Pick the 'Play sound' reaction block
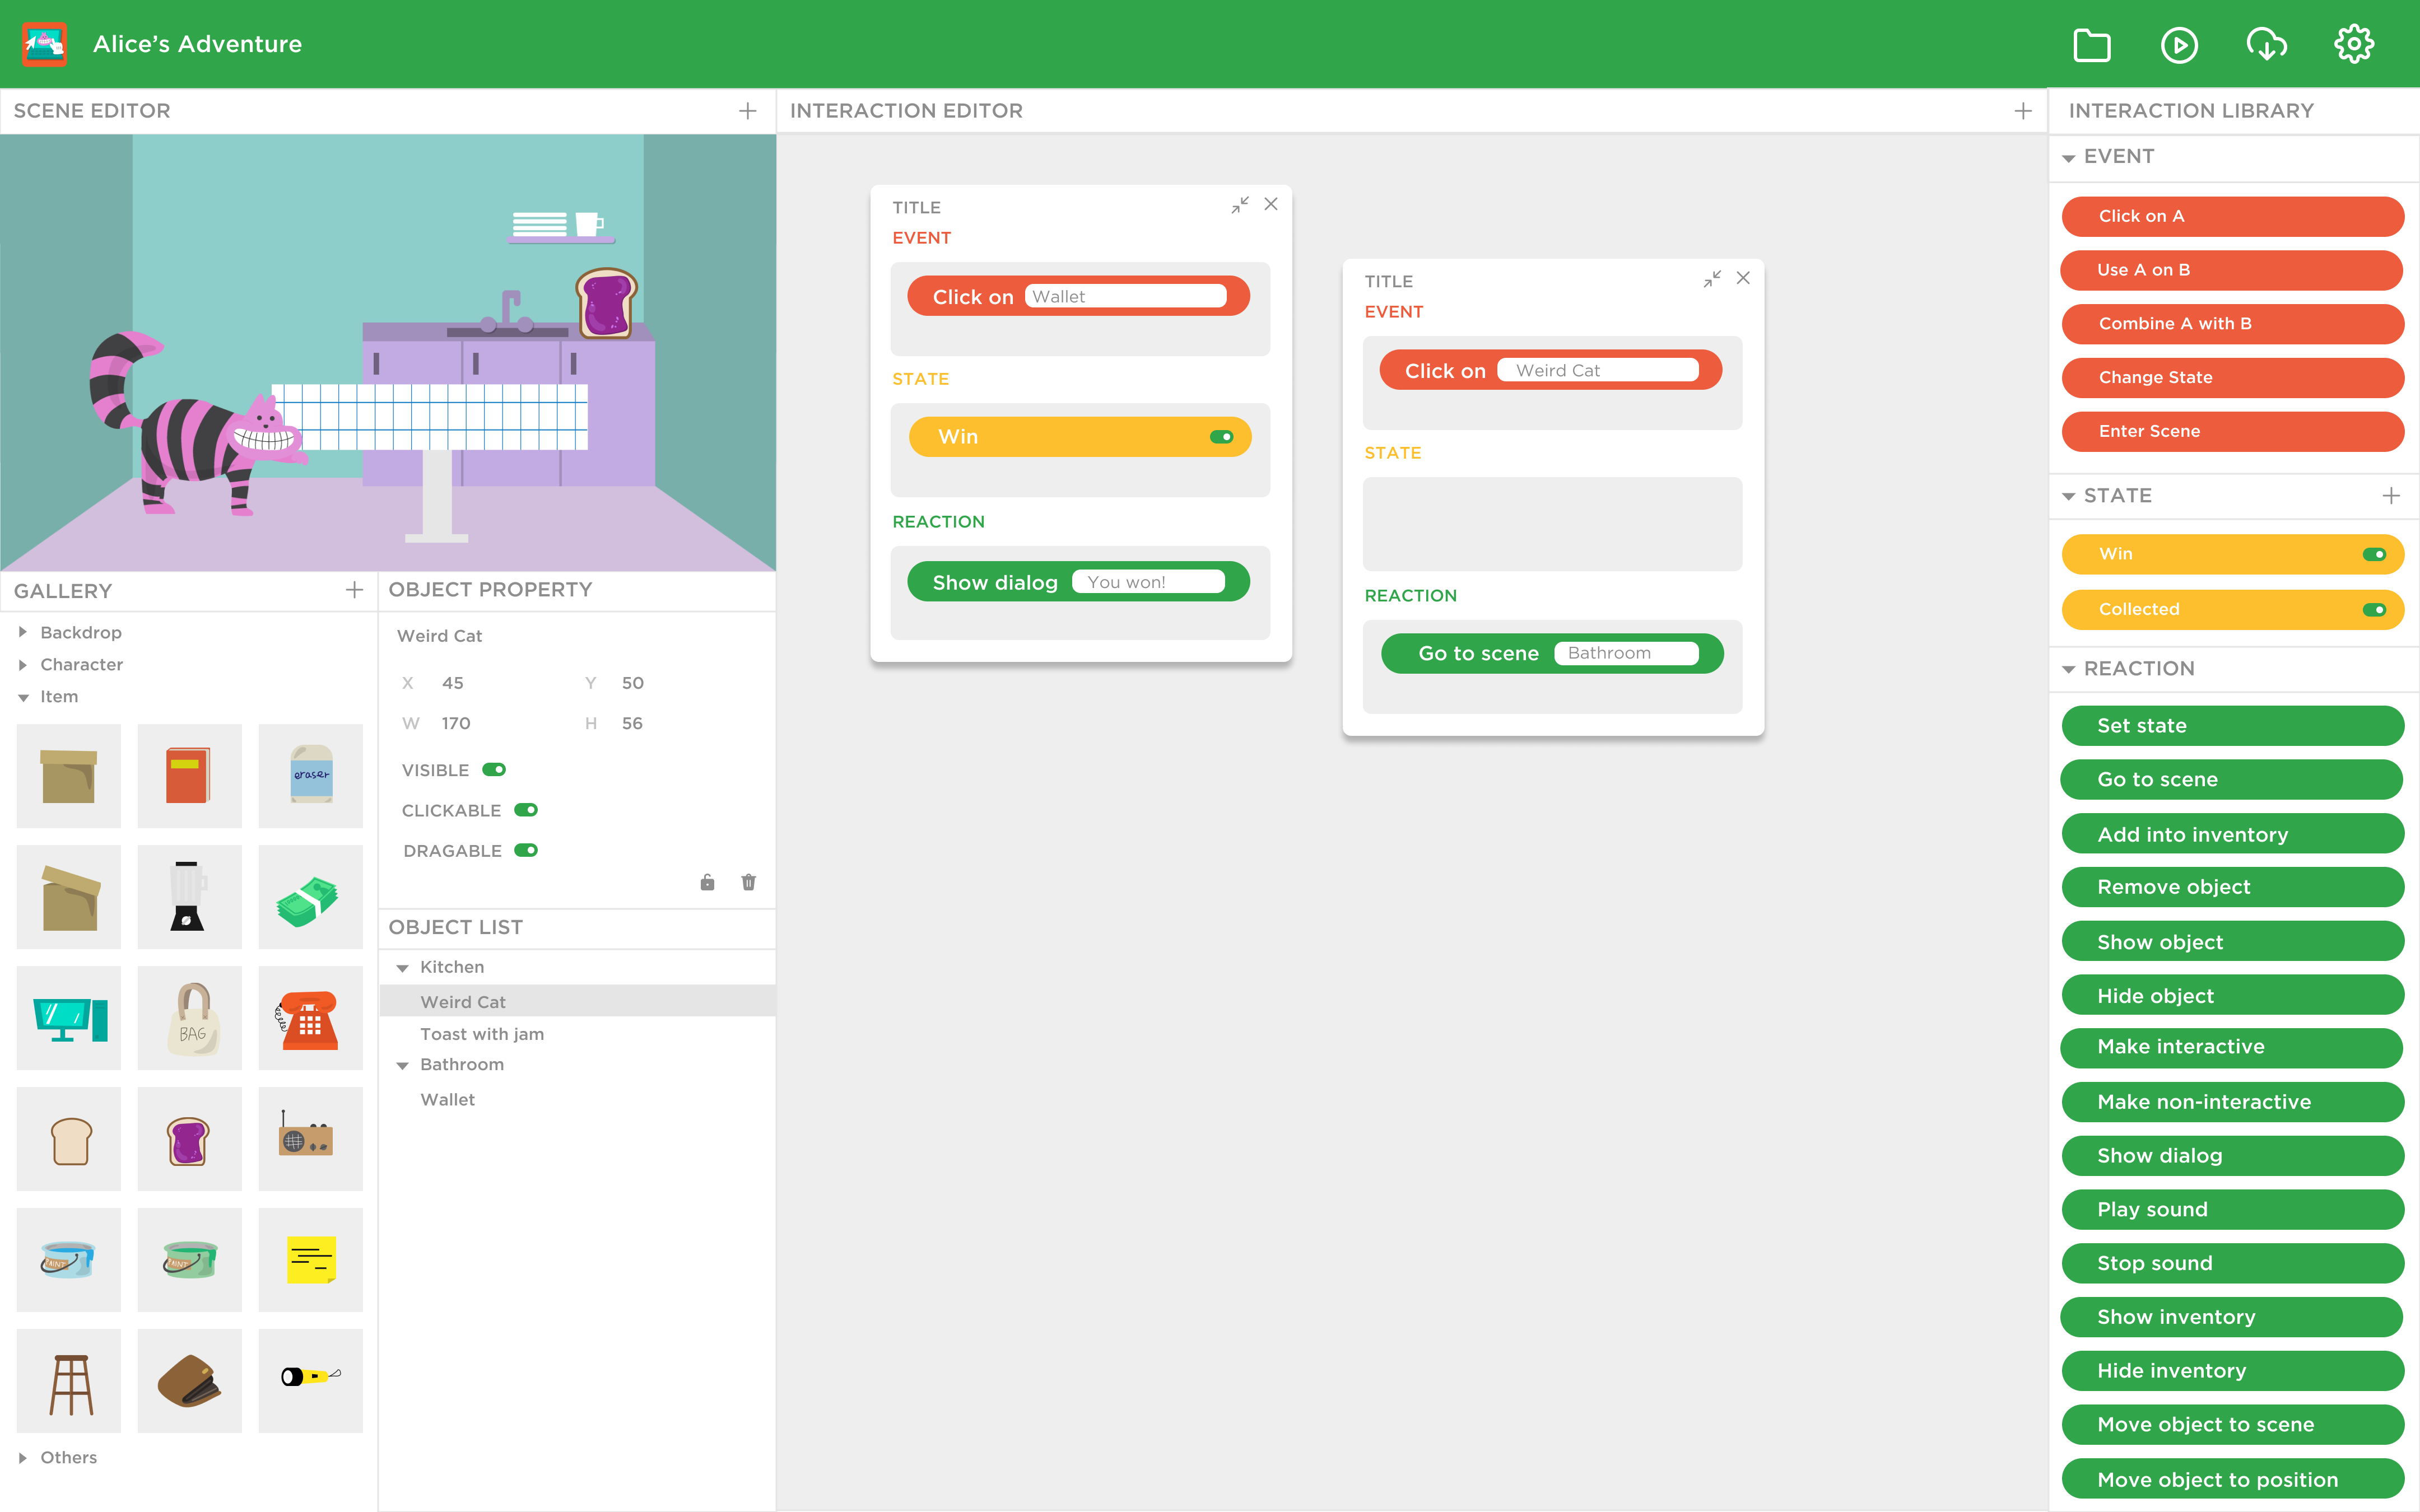 pyautogui.click(x=2232, y=1209)
